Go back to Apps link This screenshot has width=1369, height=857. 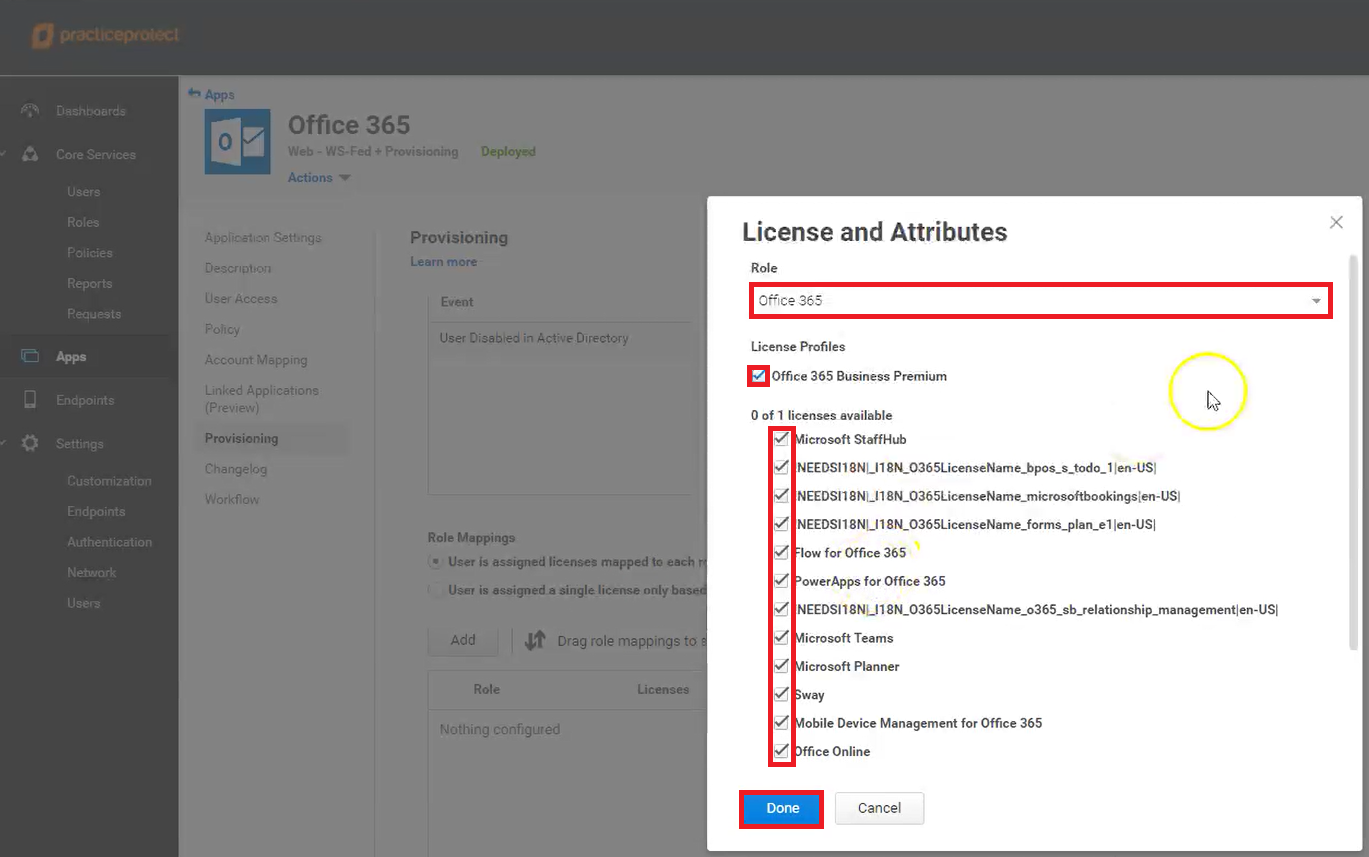coord(219,94)
